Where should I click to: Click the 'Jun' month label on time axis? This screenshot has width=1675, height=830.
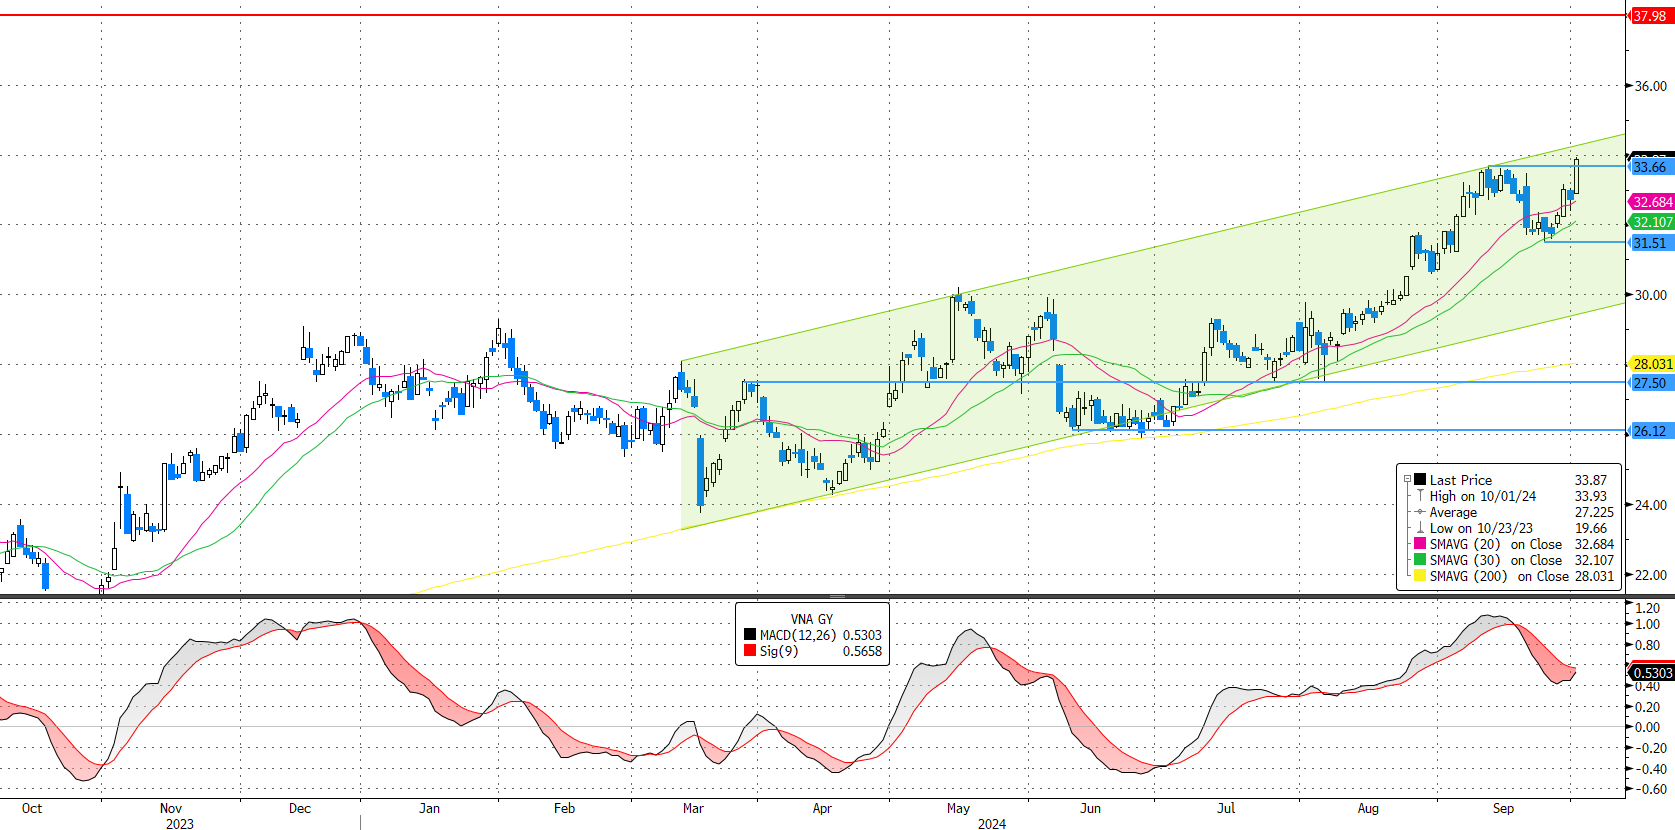click(1090, 808)
